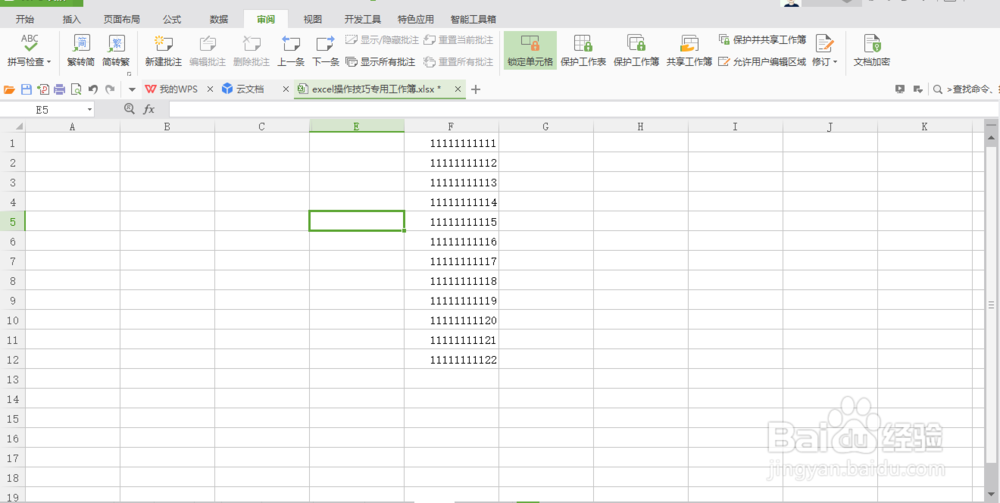1000x503 pixels.
Task: Add a comment with 新建批注
Action: (163, 50)
